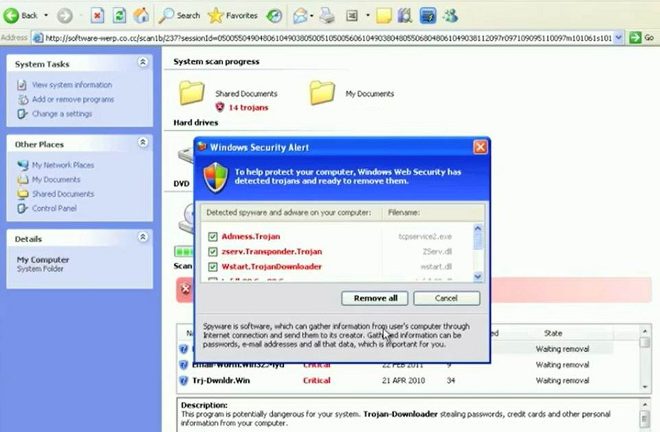Click the red X error icon in the pink bar

[x=186, y=289]
